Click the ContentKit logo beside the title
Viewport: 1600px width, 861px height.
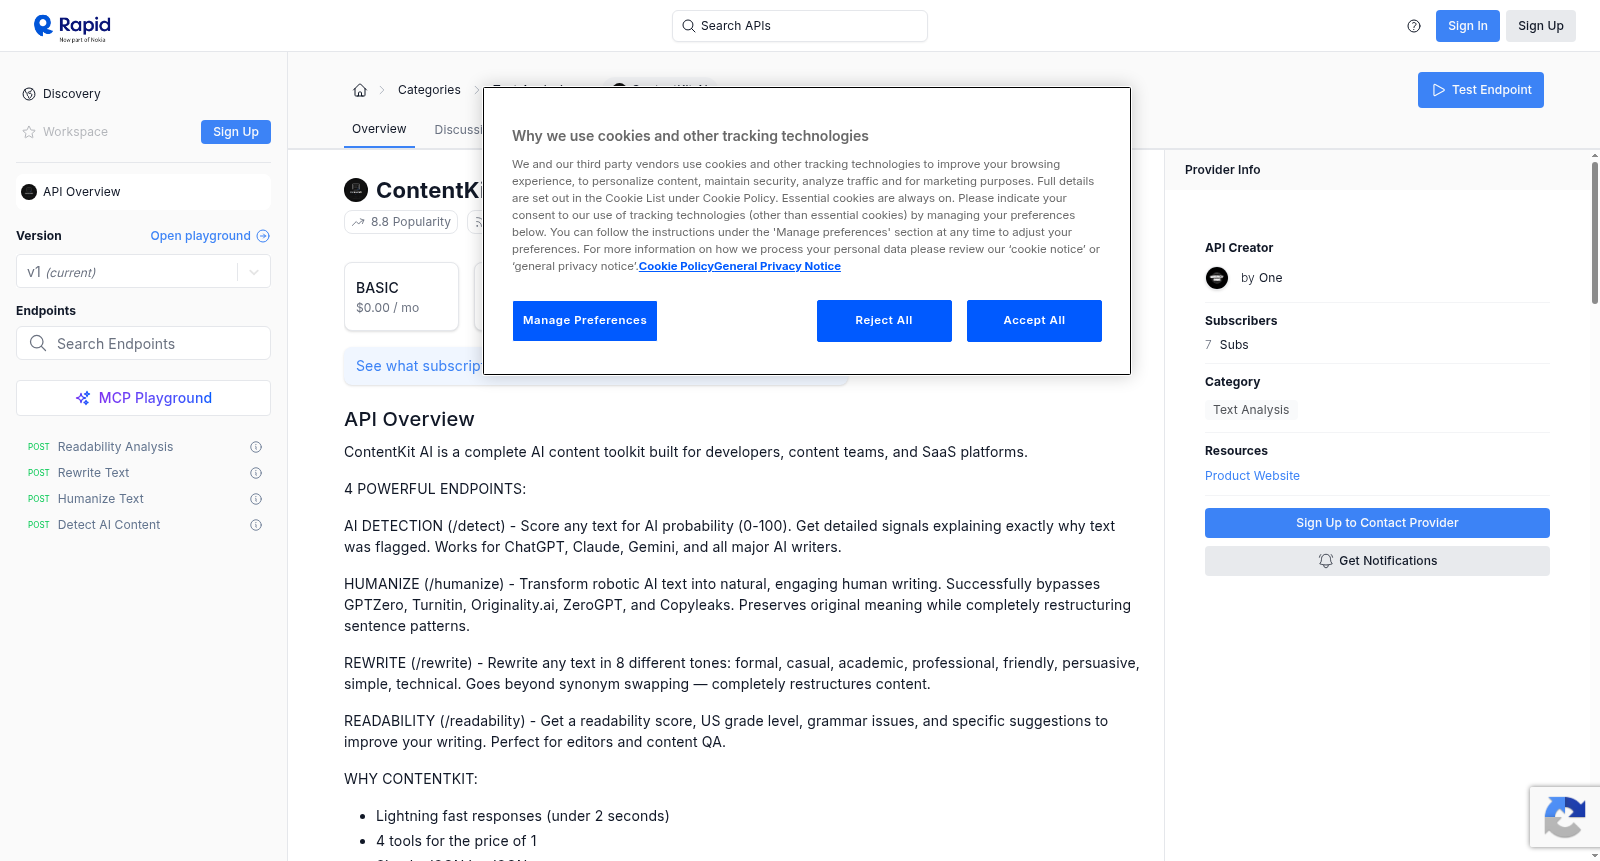356,190
